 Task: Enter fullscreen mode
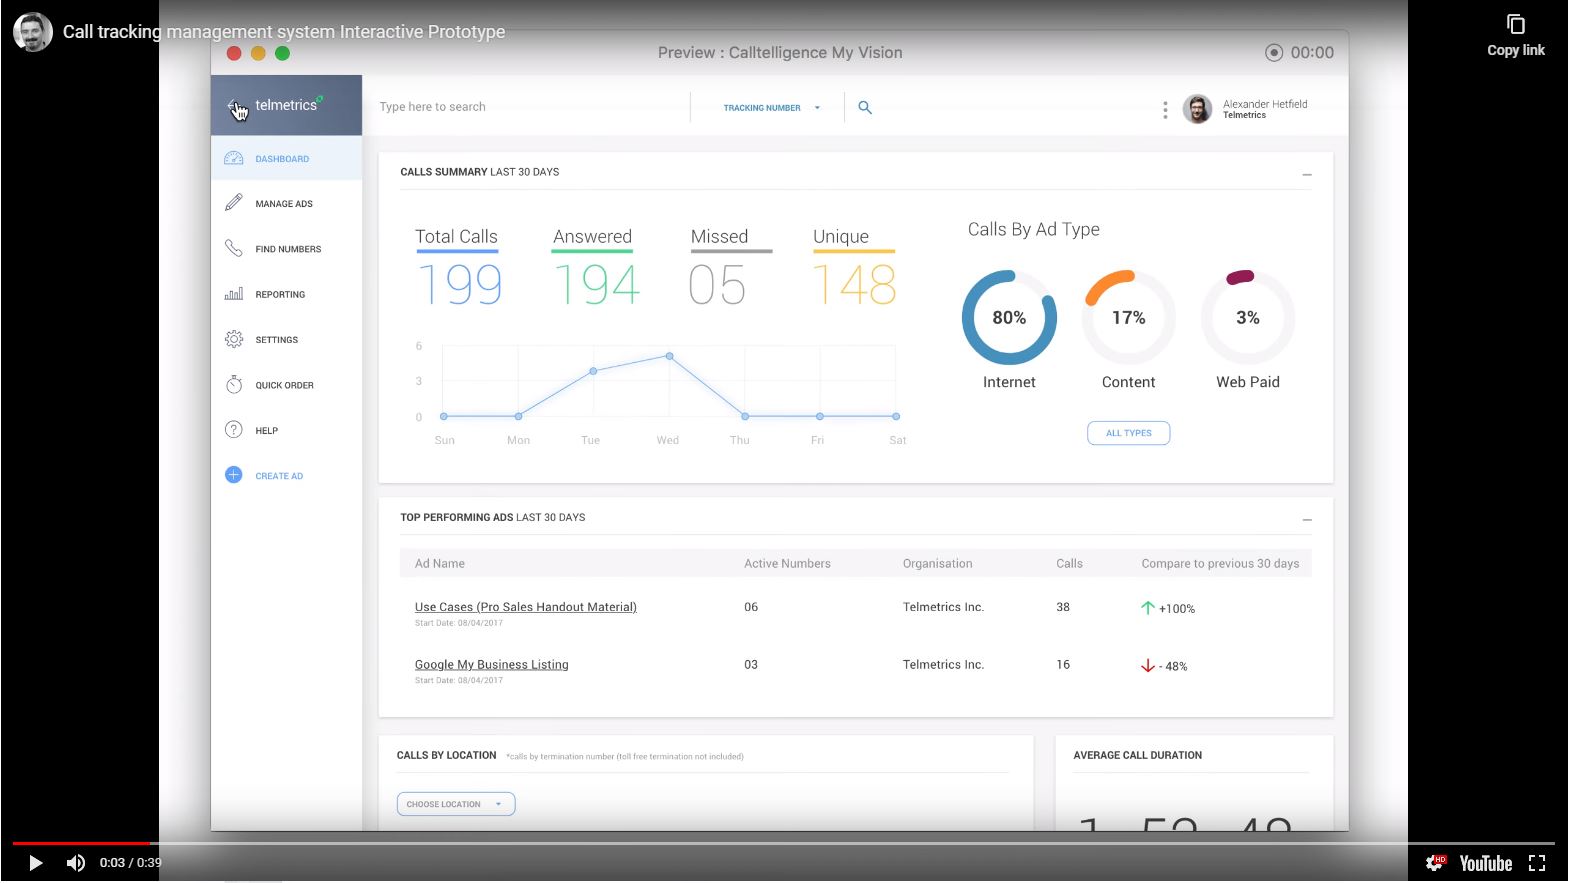(1537, 863)
